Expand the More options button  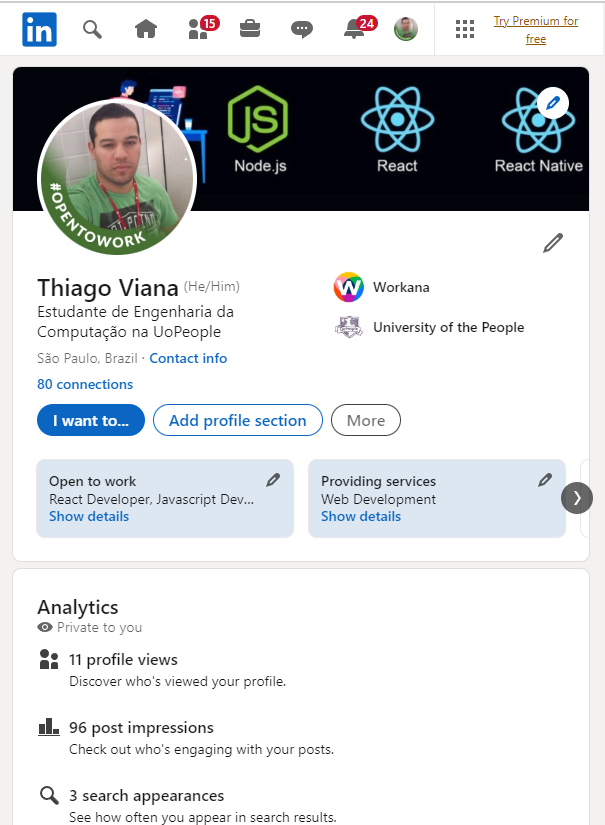365,421
